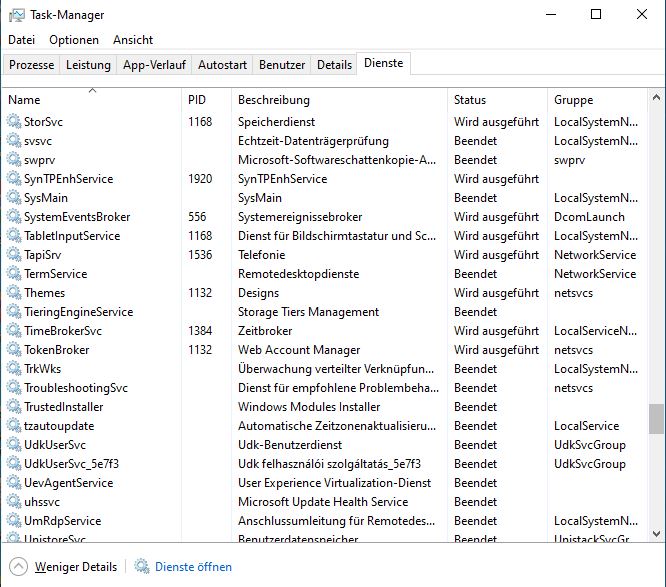Screen dimensions: 666x587
Task: Click the uhssvc service icon
Action: [14, 502]
